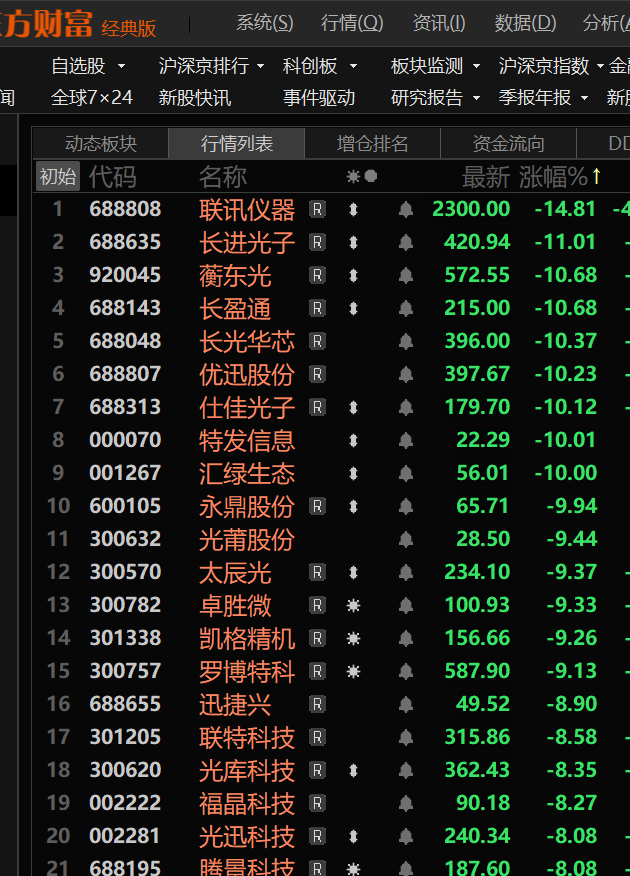Select stock 光迅科技
The width and height of the screenshot is (630, 876).
point(247,836)
